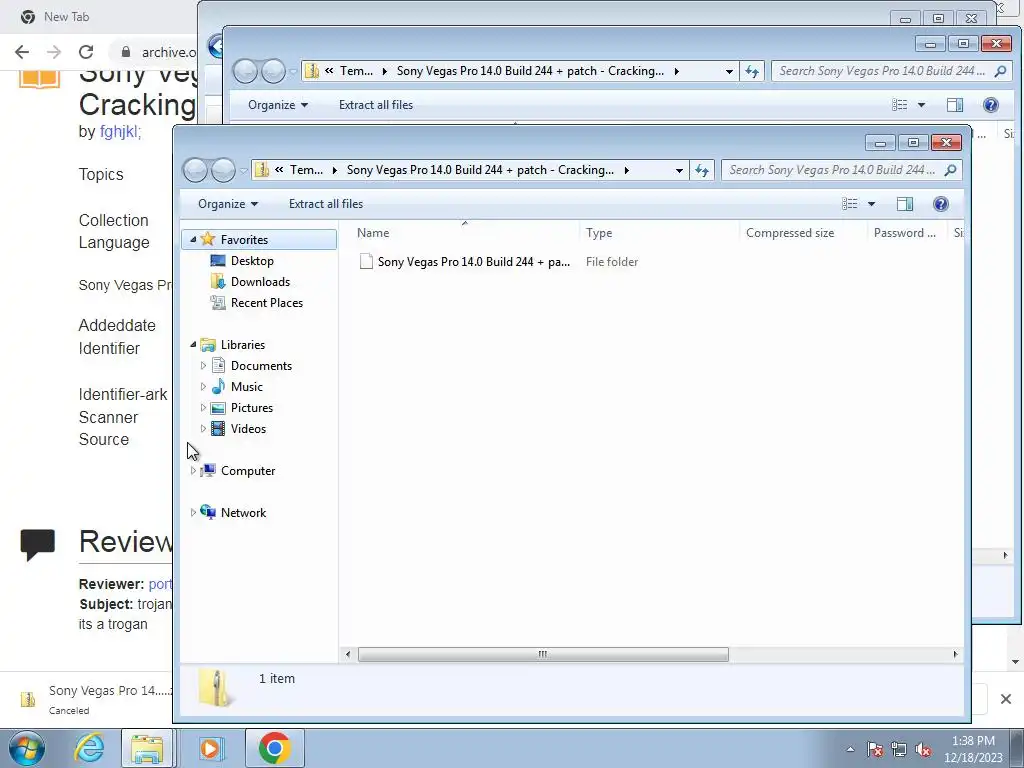The image size is (1024, 768).
Task: Select the Libraries group
Action: coord(242,345)
